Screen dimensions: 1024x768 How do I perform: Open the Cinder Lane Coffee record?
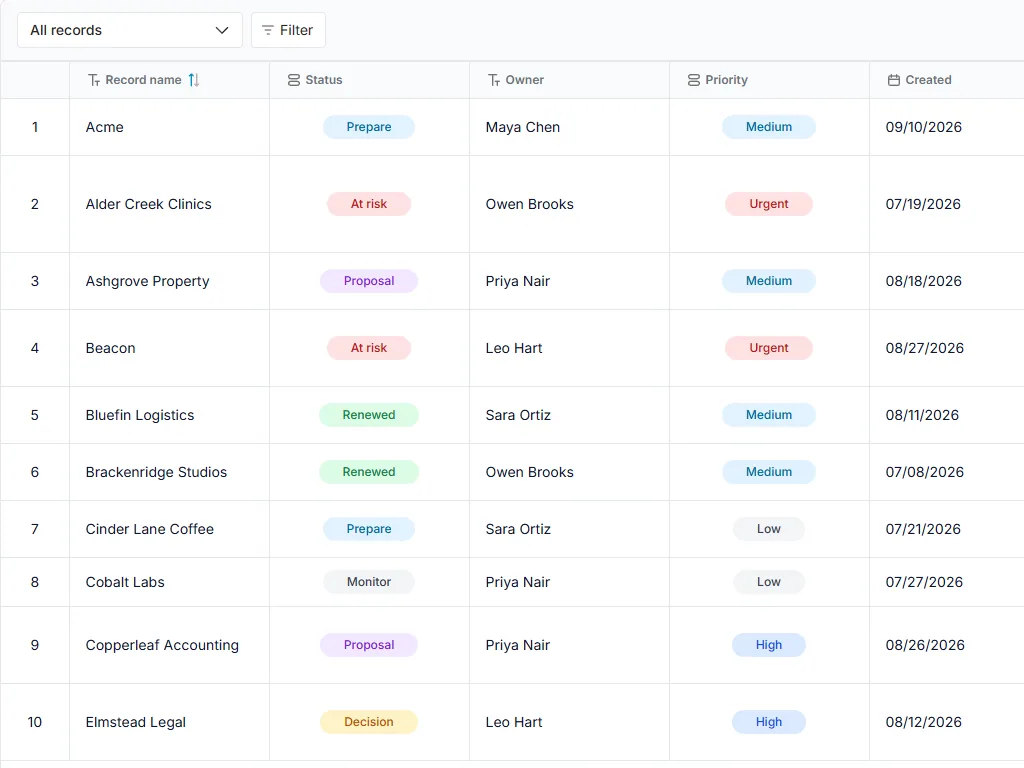(150, 529)
